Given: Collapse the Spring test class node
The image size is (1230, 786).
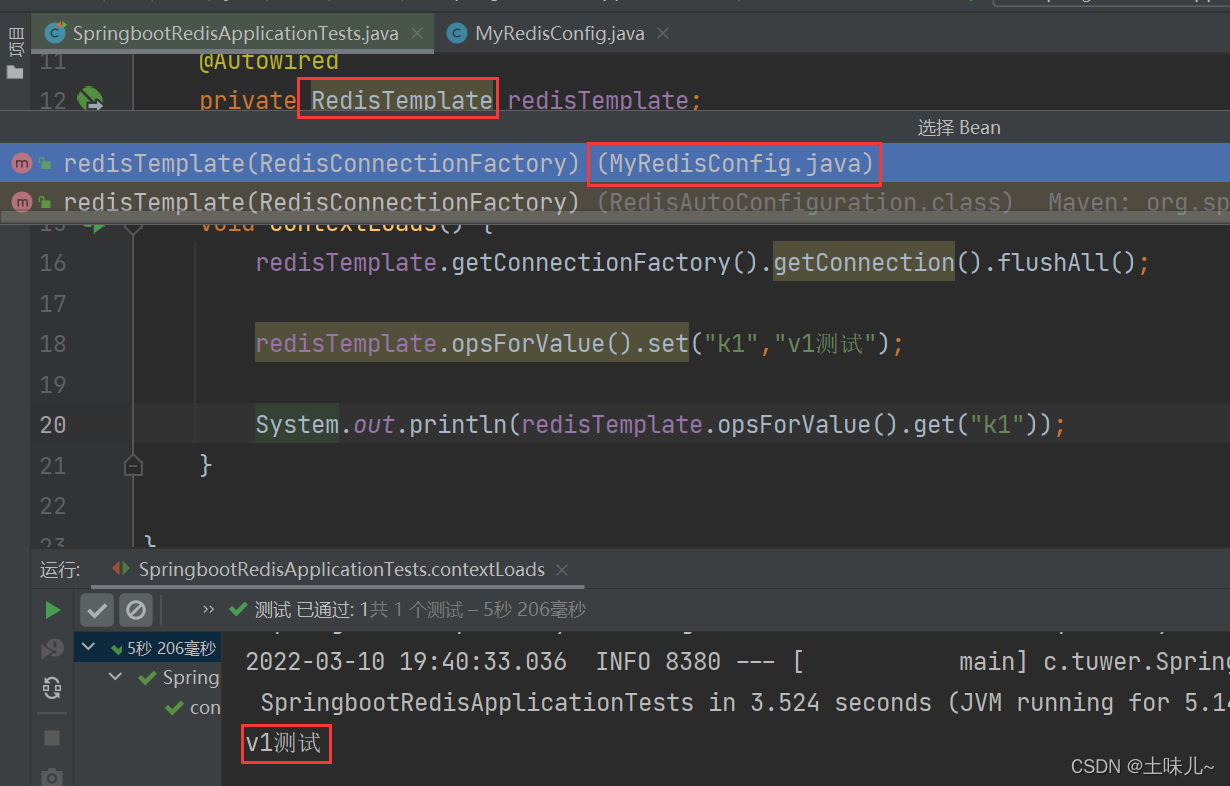Looking at the screenshot, I should tap(117, 677).
